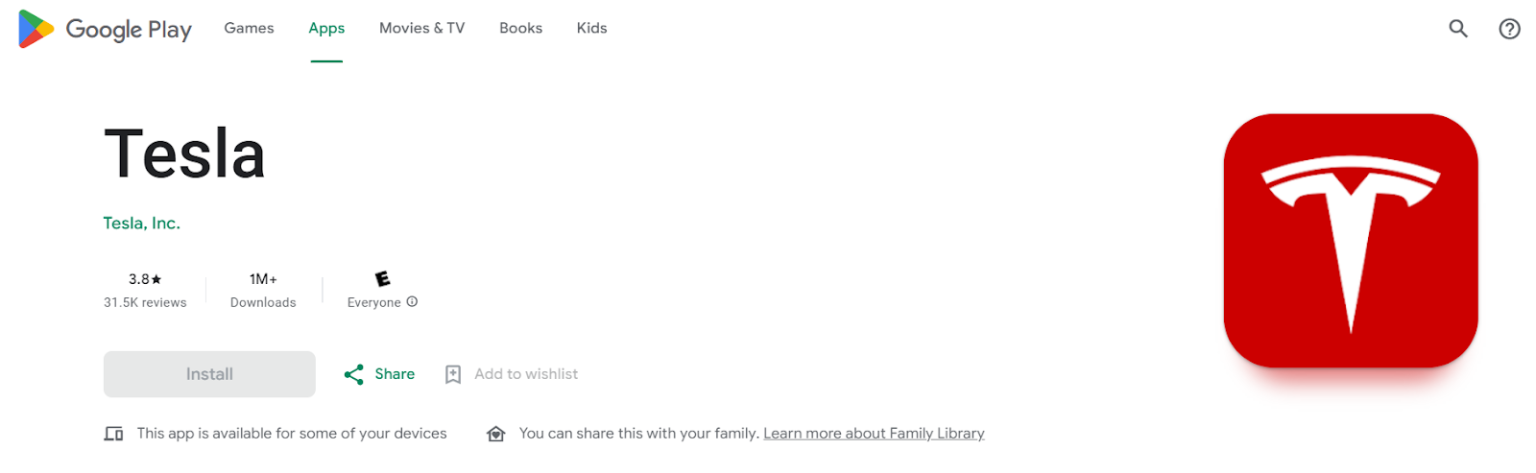This screenshot has height=473, width=1536.
Task: Open Learn more about Family Library link
Action: pos(873,434)
